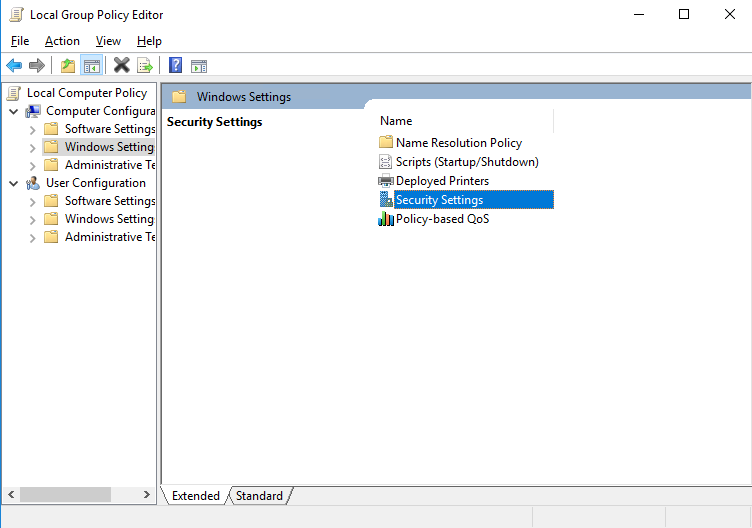Image resolution: width=752 pixels, height=528 pixels.
Task: Switch to the Standard tab
Action: (x=259, y=496)
